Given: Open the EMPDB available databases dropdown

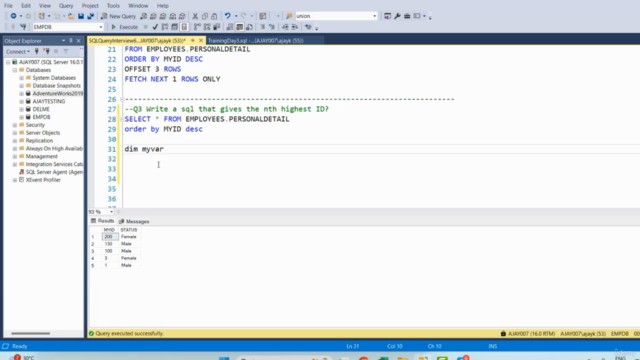Looking at the screenshot, I should 101,27.
